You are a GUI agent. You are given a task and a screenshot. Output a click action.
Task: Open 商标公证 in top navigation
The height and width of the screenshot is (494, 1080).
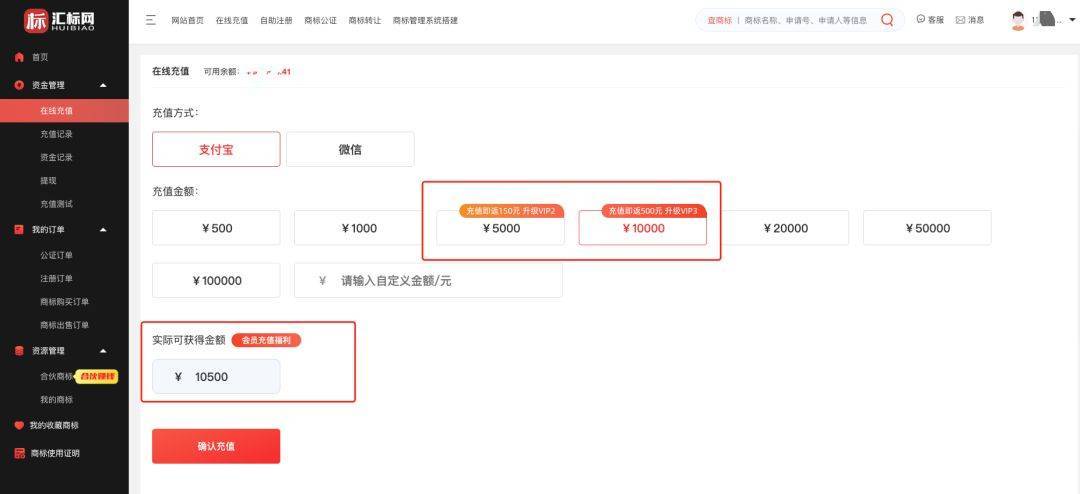point(320,21)
